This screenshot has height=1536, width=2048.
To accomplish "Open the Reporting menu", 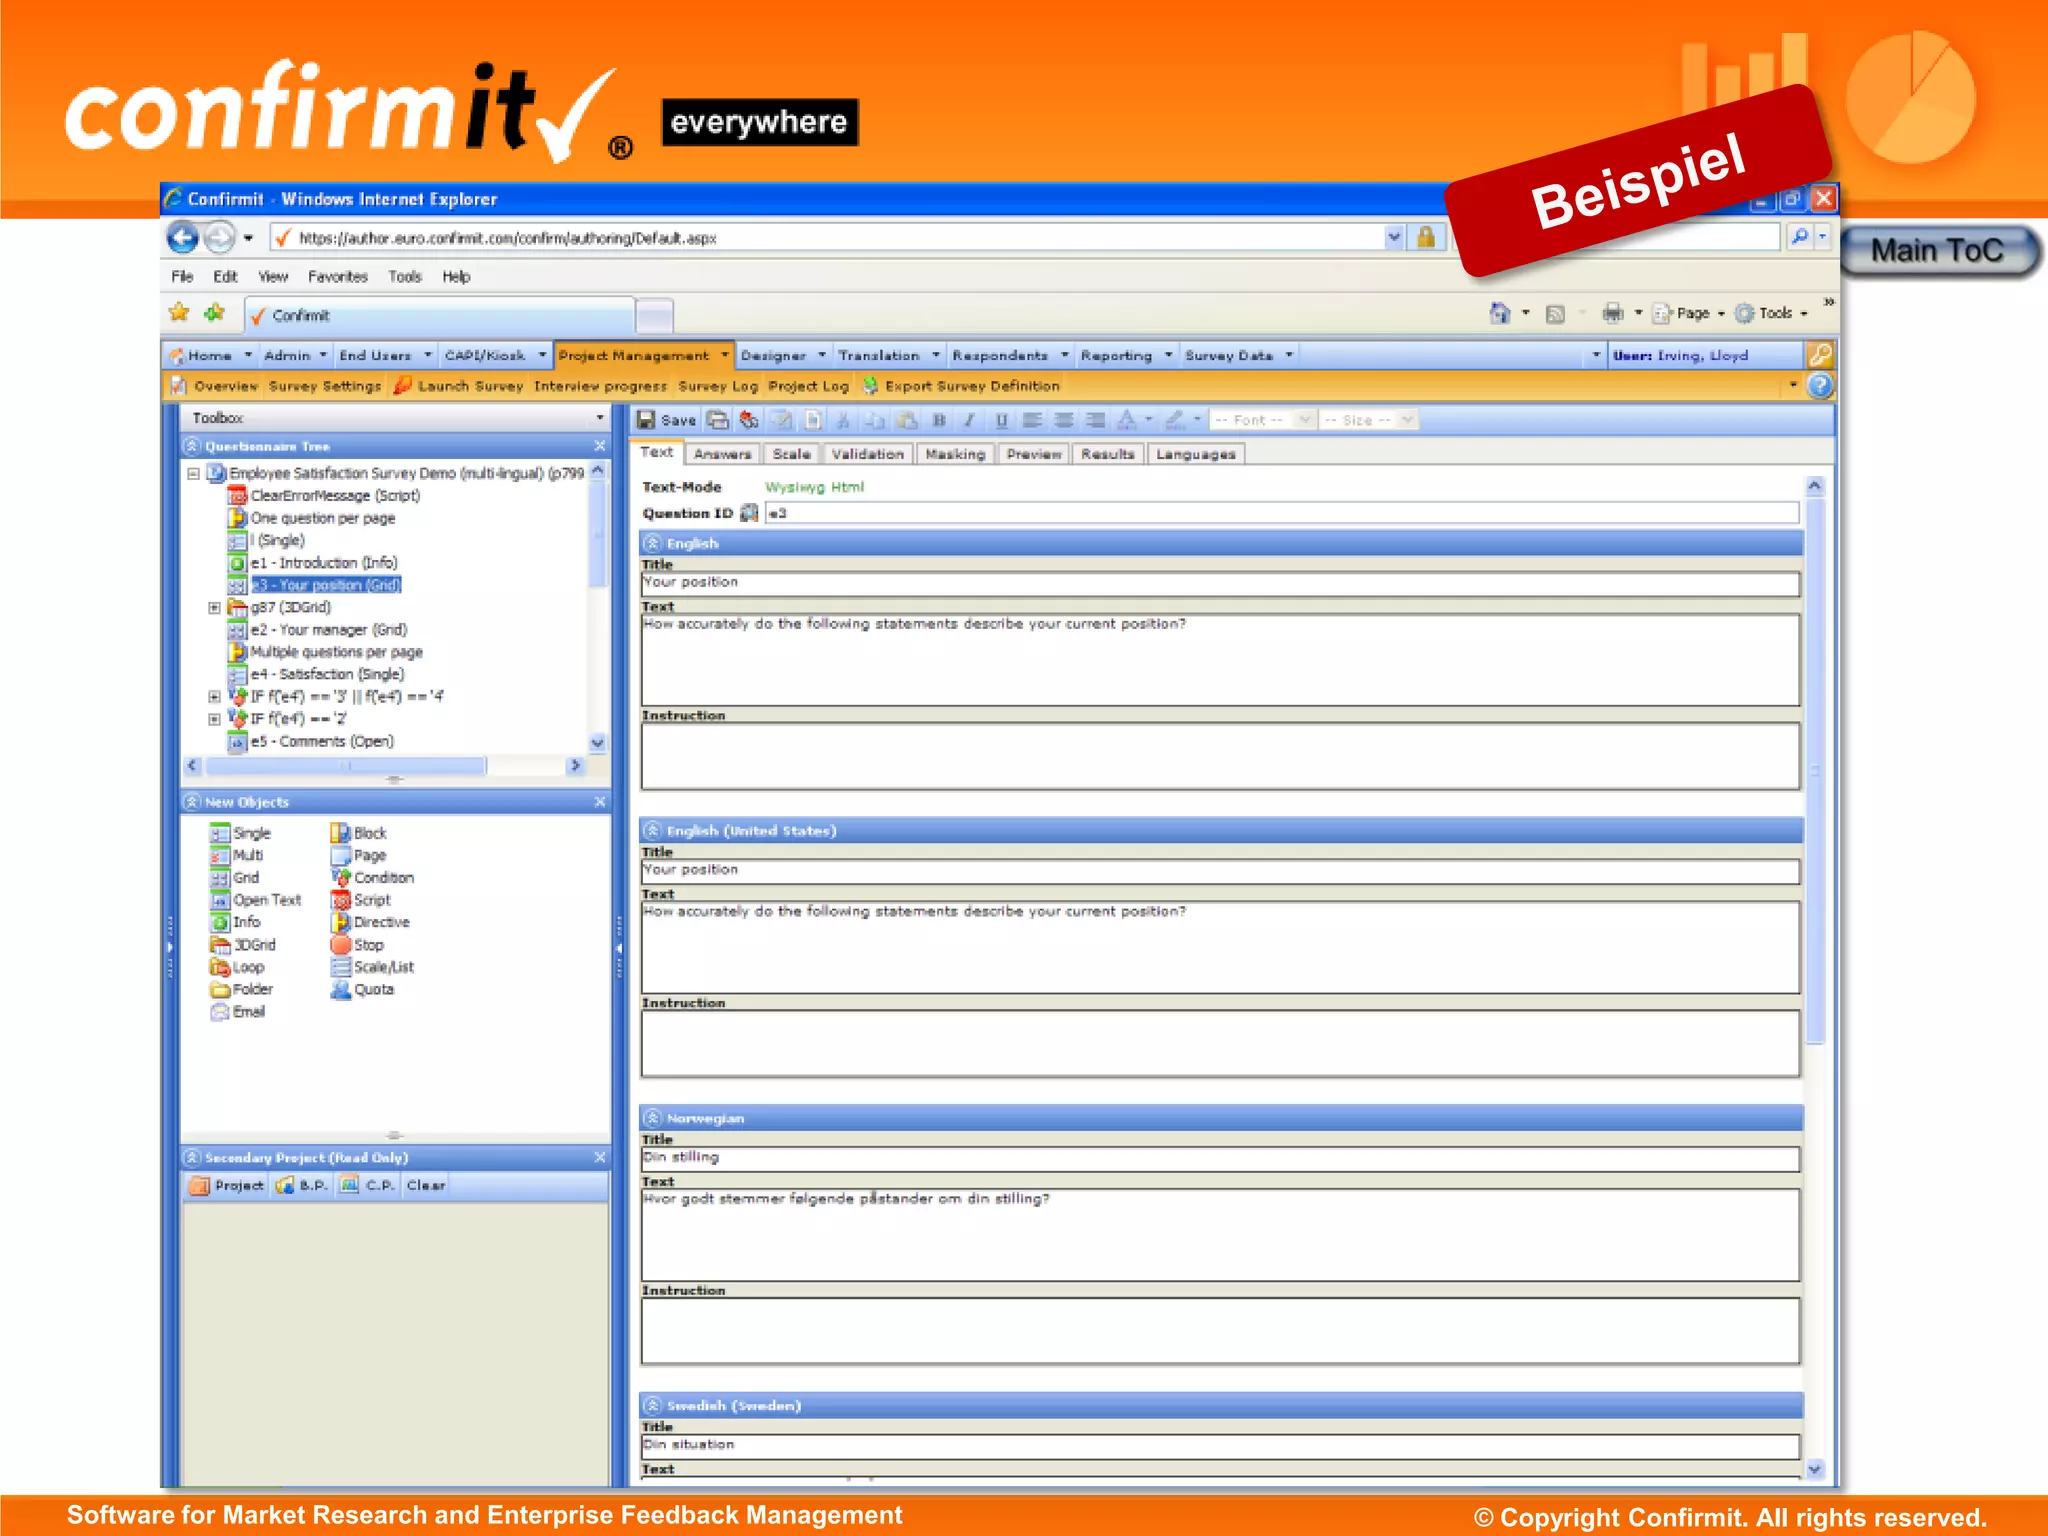I will click(x=1125, y=355).
